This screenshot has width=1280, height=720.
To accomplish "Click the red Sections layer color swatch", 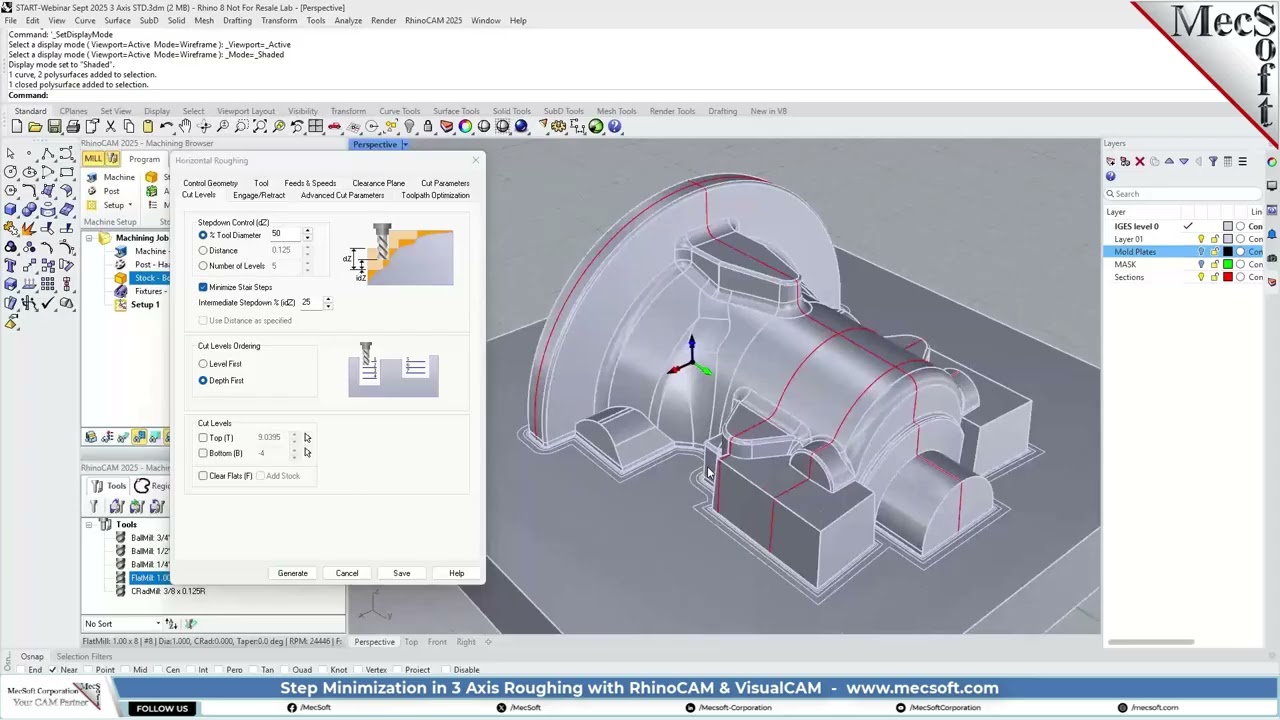I will pyautogui.click(x=1228, y=277).
